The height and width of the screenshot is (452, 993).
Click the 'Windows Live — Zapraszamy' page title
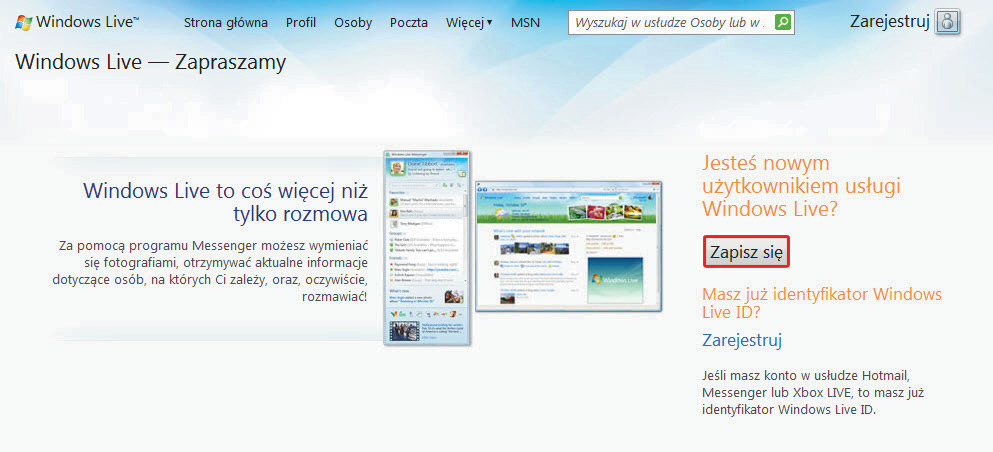(x=151, y=62)
